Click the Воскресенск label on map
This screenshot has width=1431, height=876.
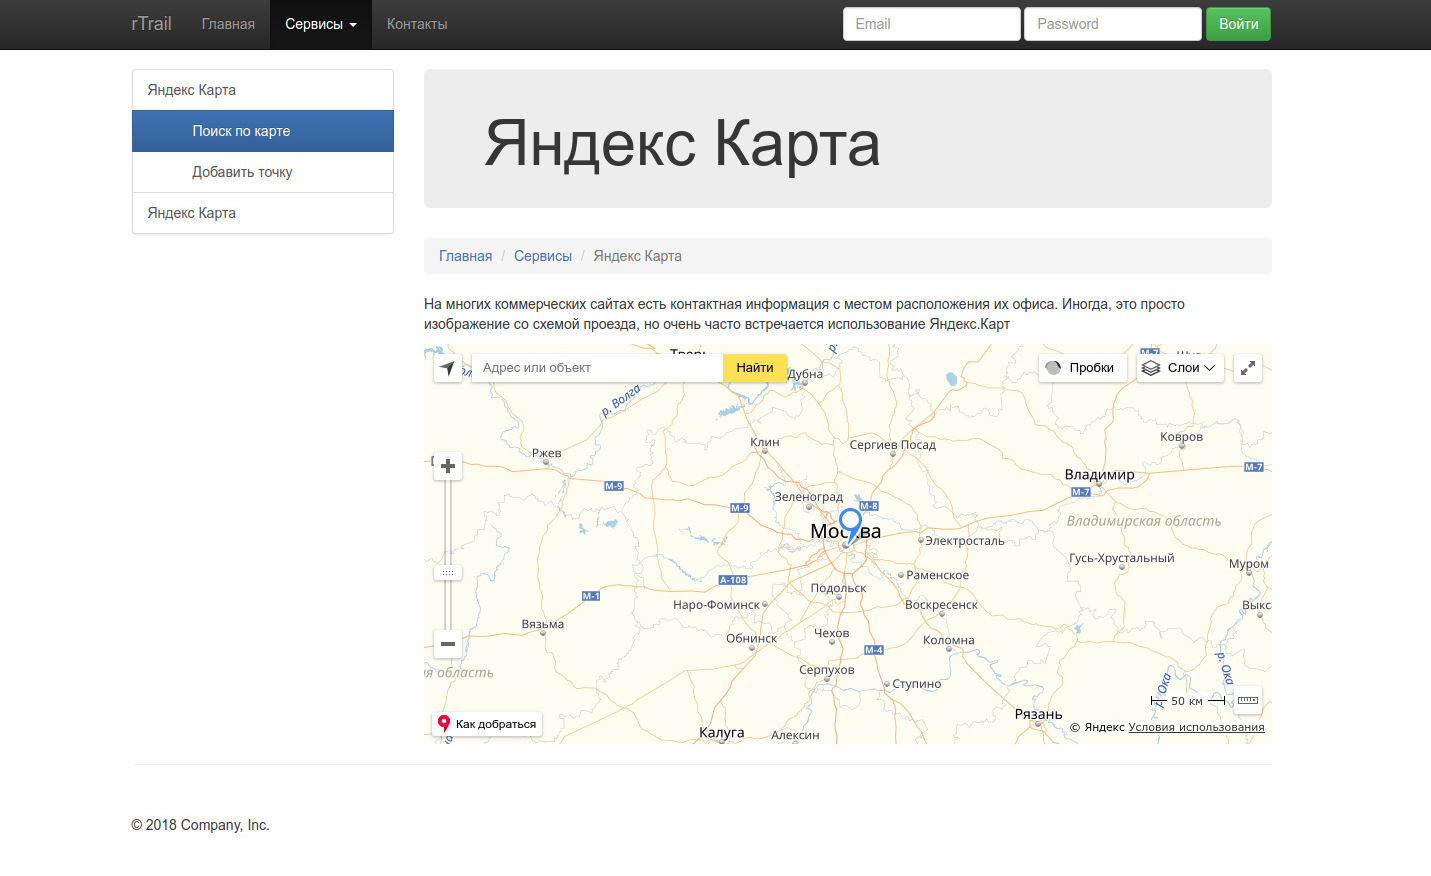(942, 605)
